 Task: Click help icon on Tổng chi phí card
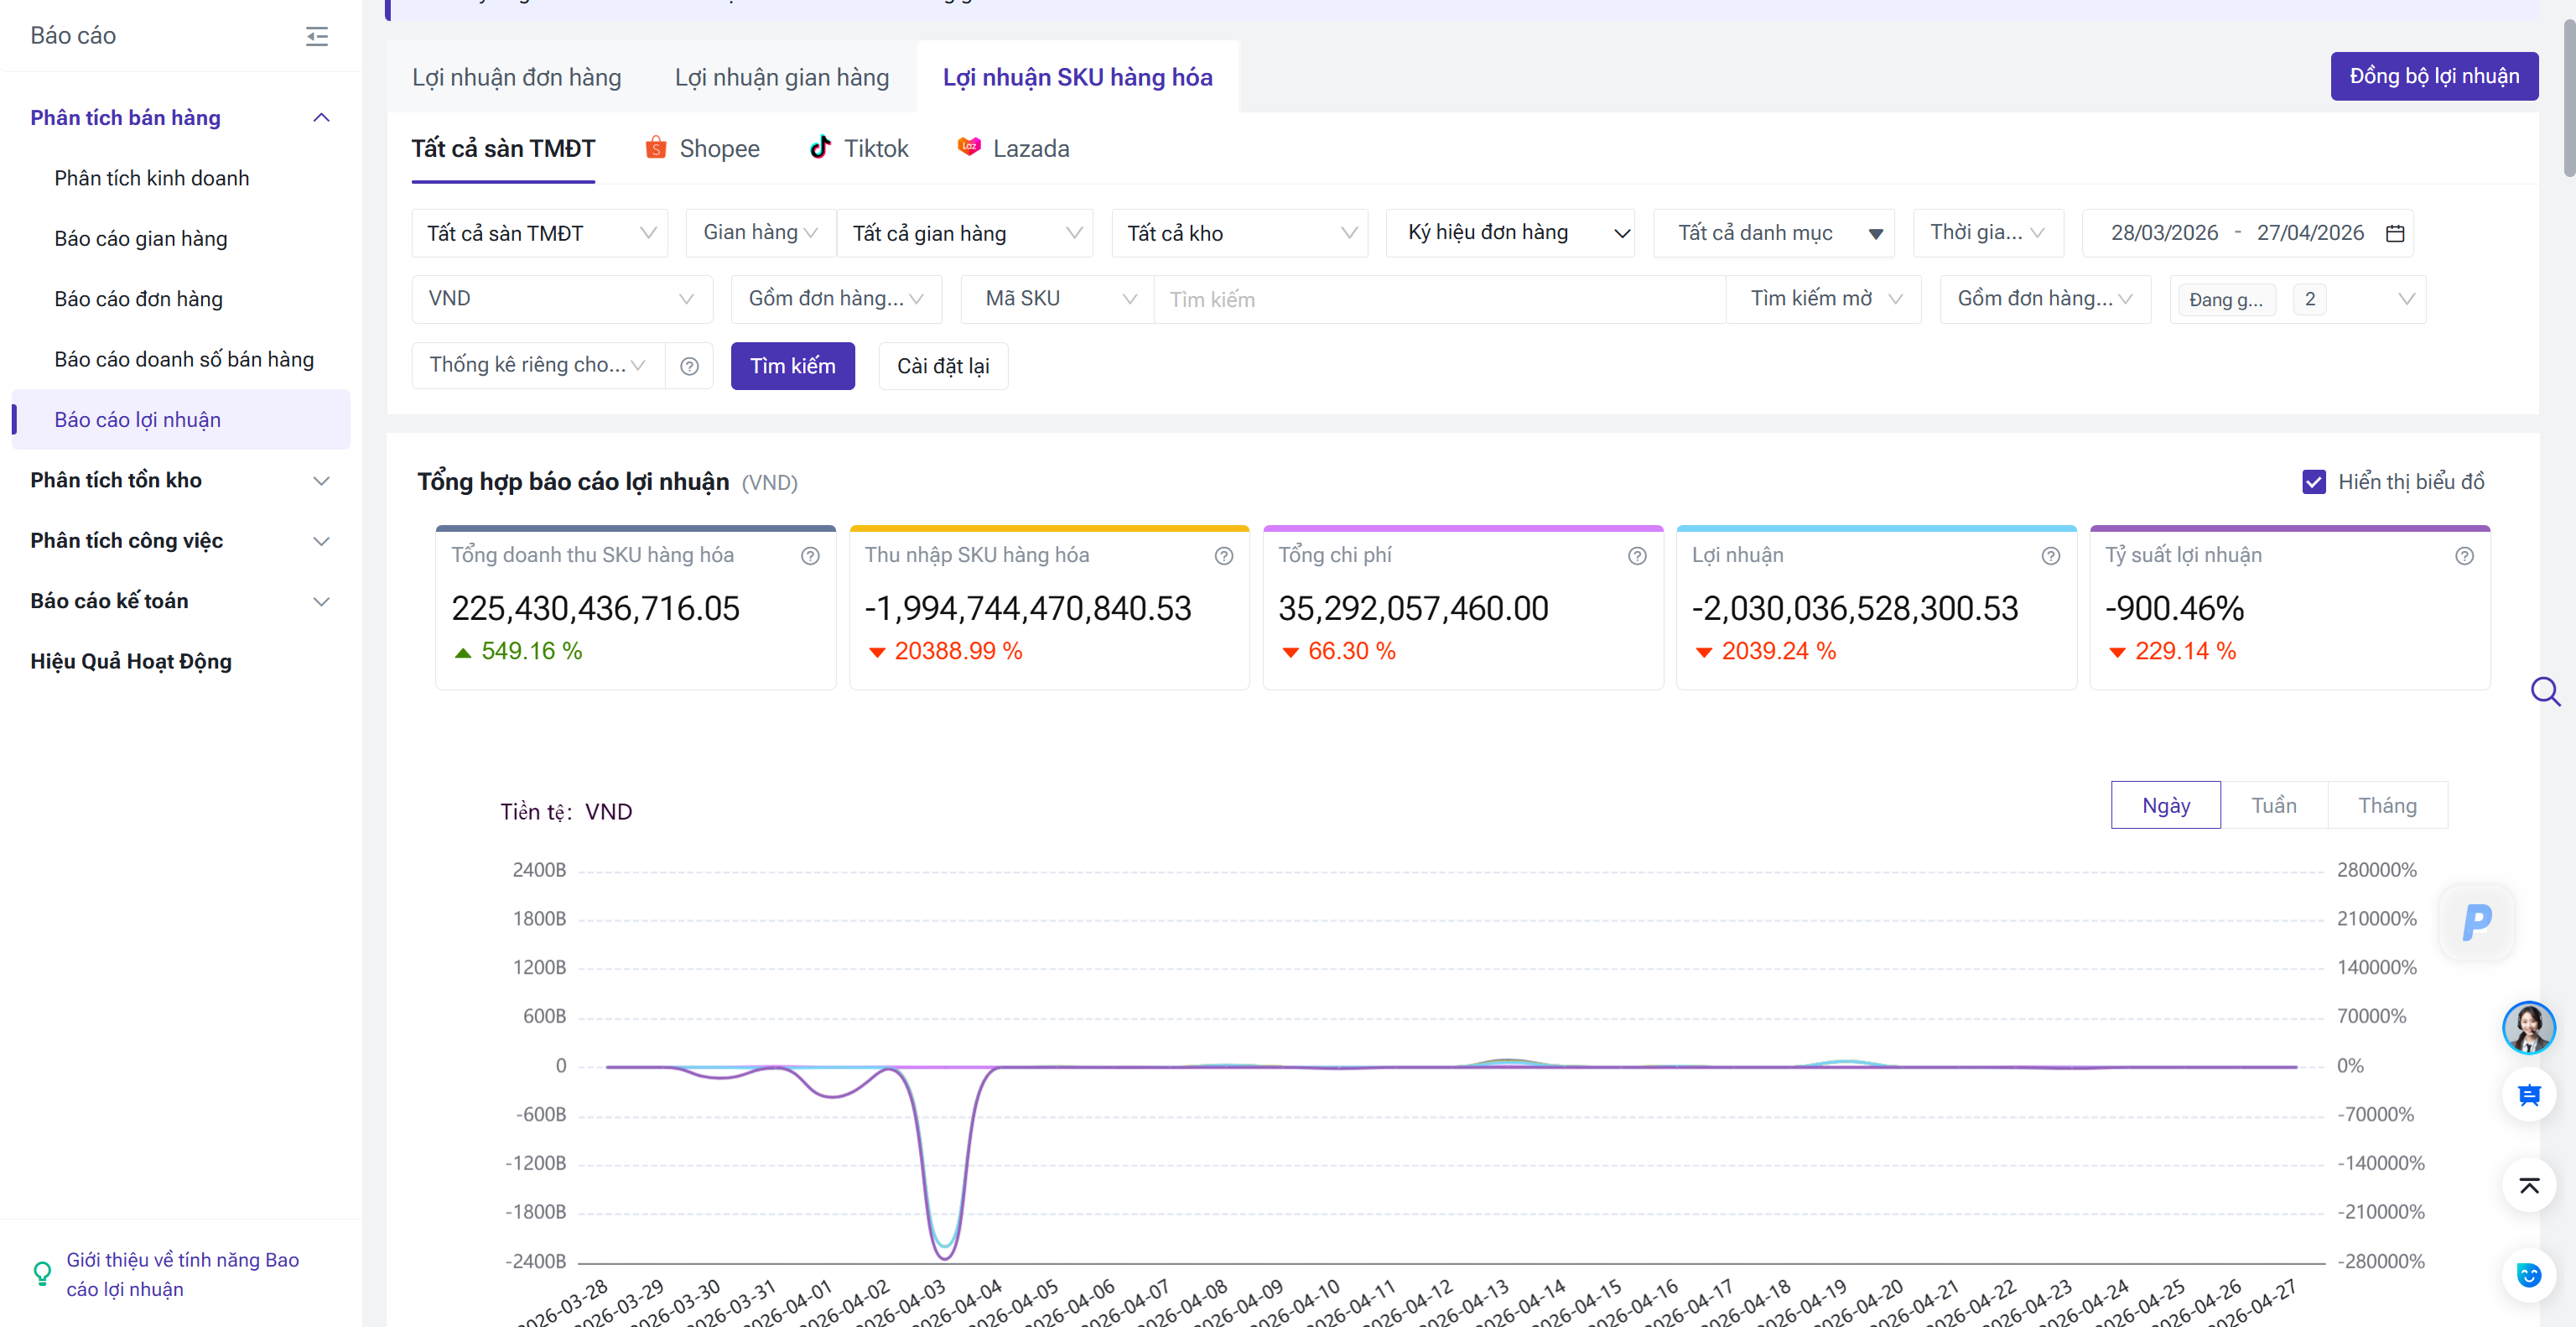[1636, 556]
